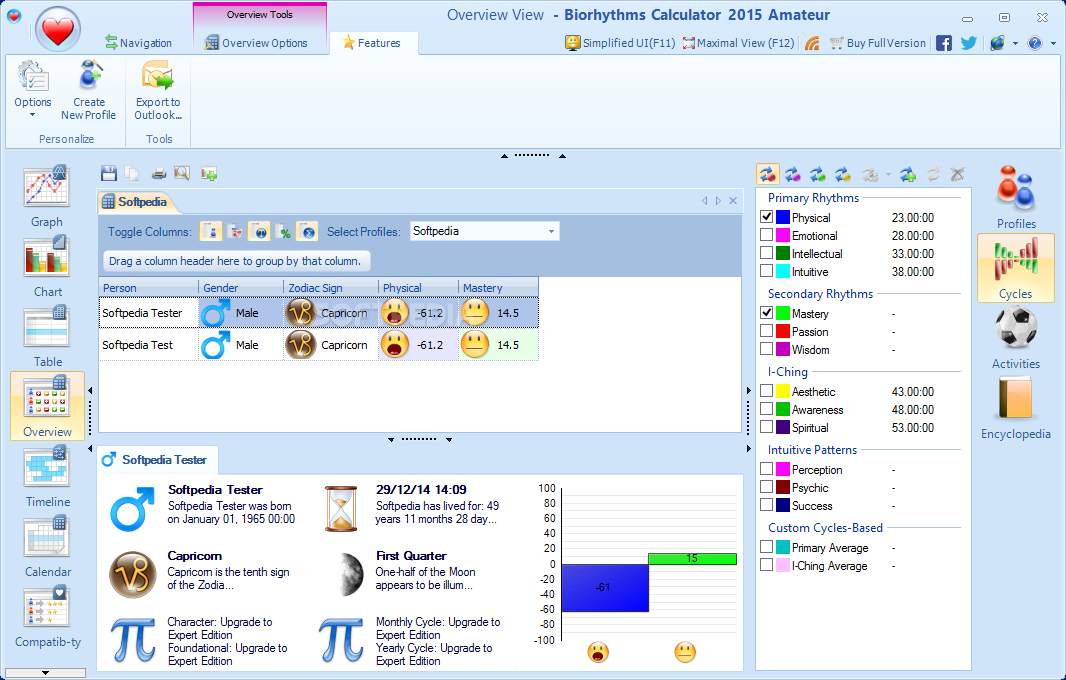Toggle the percent column icon

tap(284, 232)
